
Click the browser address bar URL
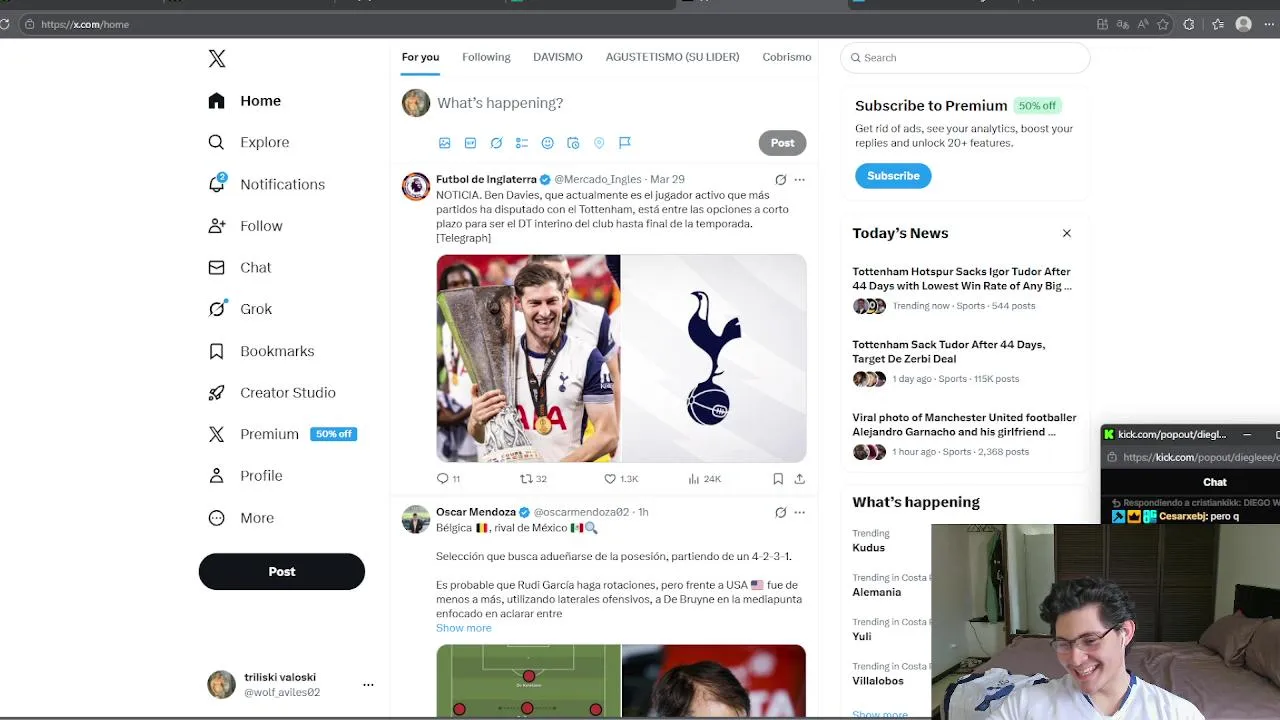[85, 24]
